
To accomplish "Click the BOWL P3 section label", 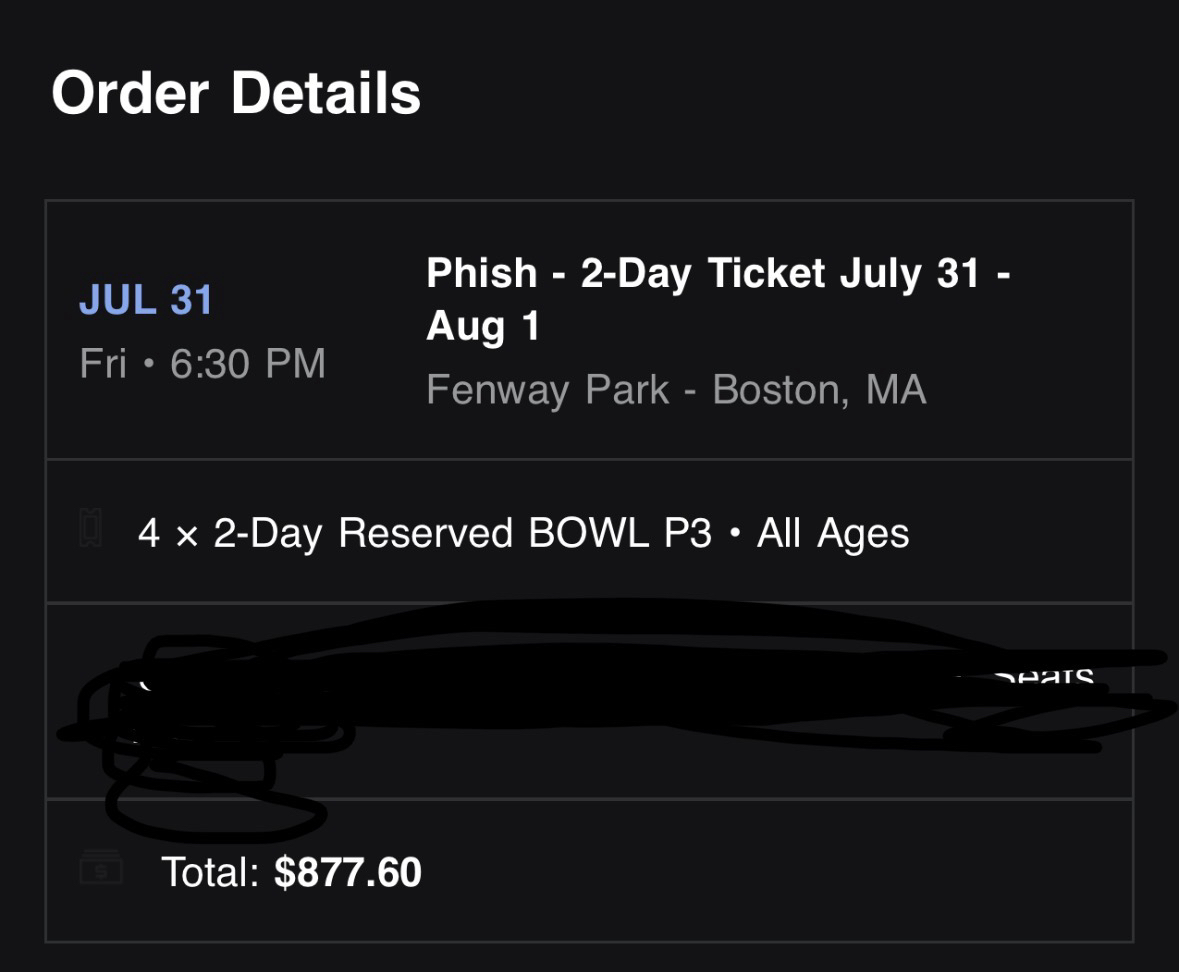I will pyautogui.click(x=620, y=533).
